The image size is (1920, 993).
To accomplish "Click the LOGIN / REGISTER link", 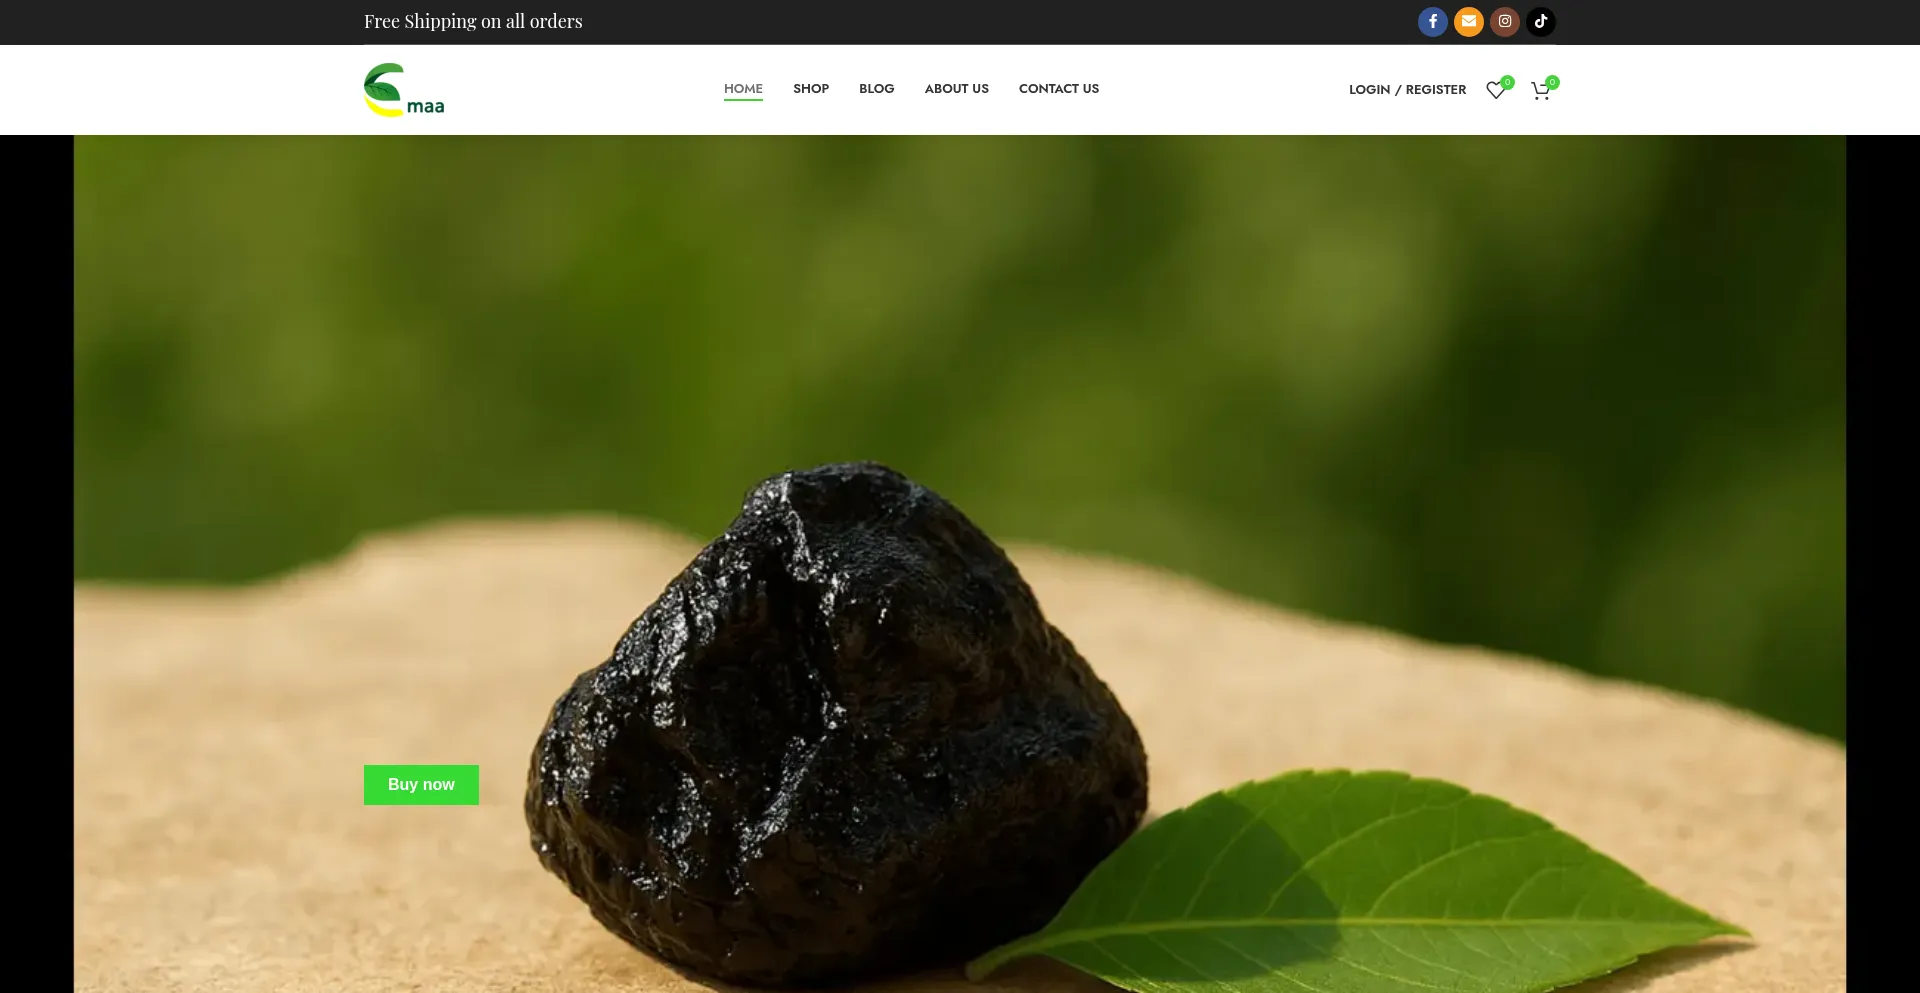I will pyautogui.click(x=1407, y=90).
